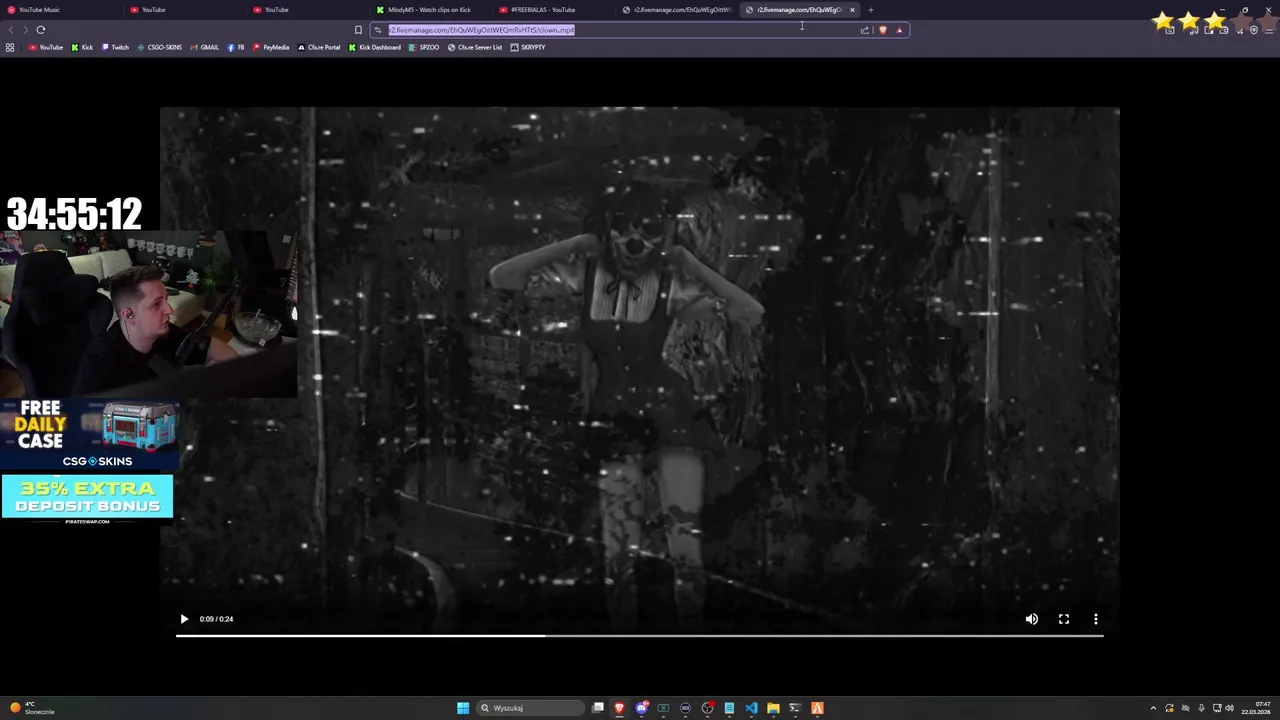Mute the video using the volume icon
The image size is (1280, 720).
[x=1032, y=619]
